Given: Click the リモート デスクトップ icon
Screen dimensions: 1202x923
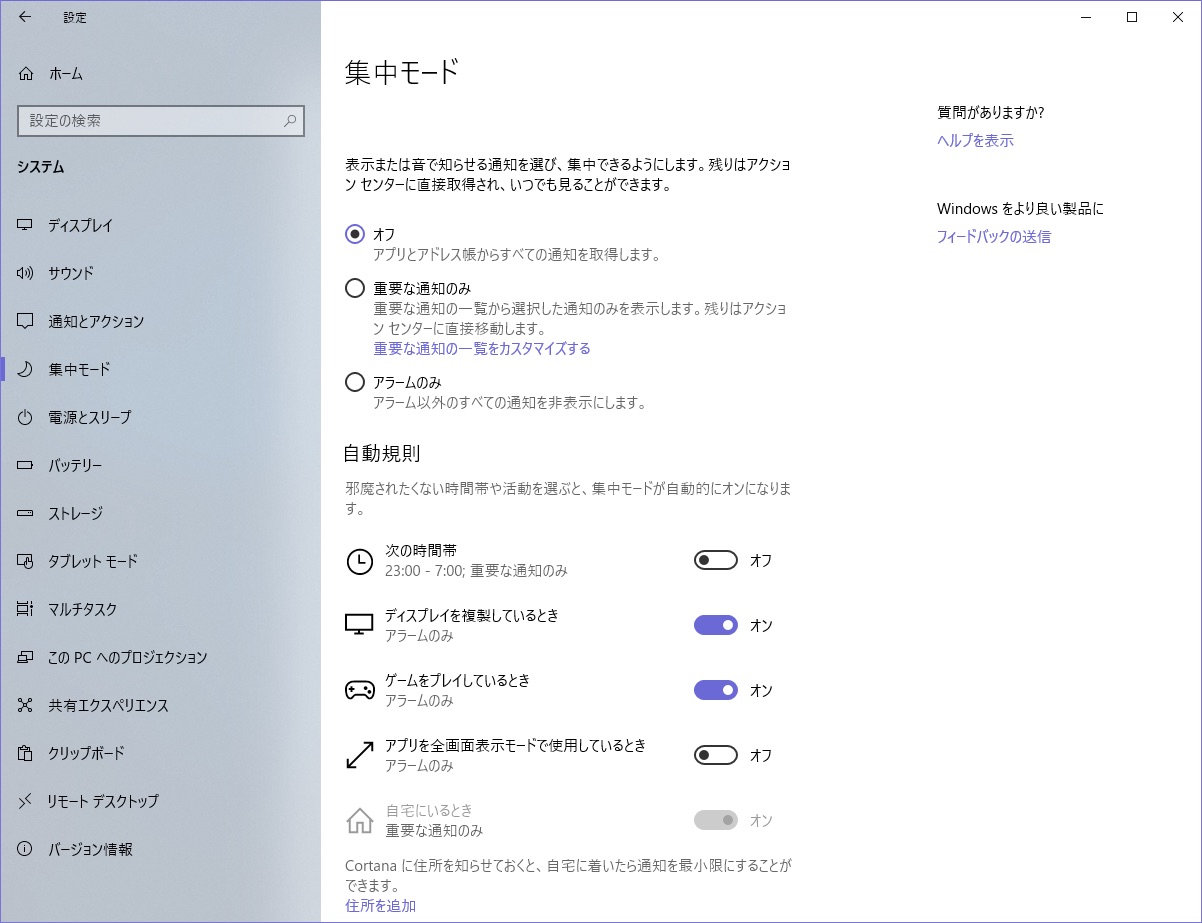Looking at the screenshot, I should 26,801.
